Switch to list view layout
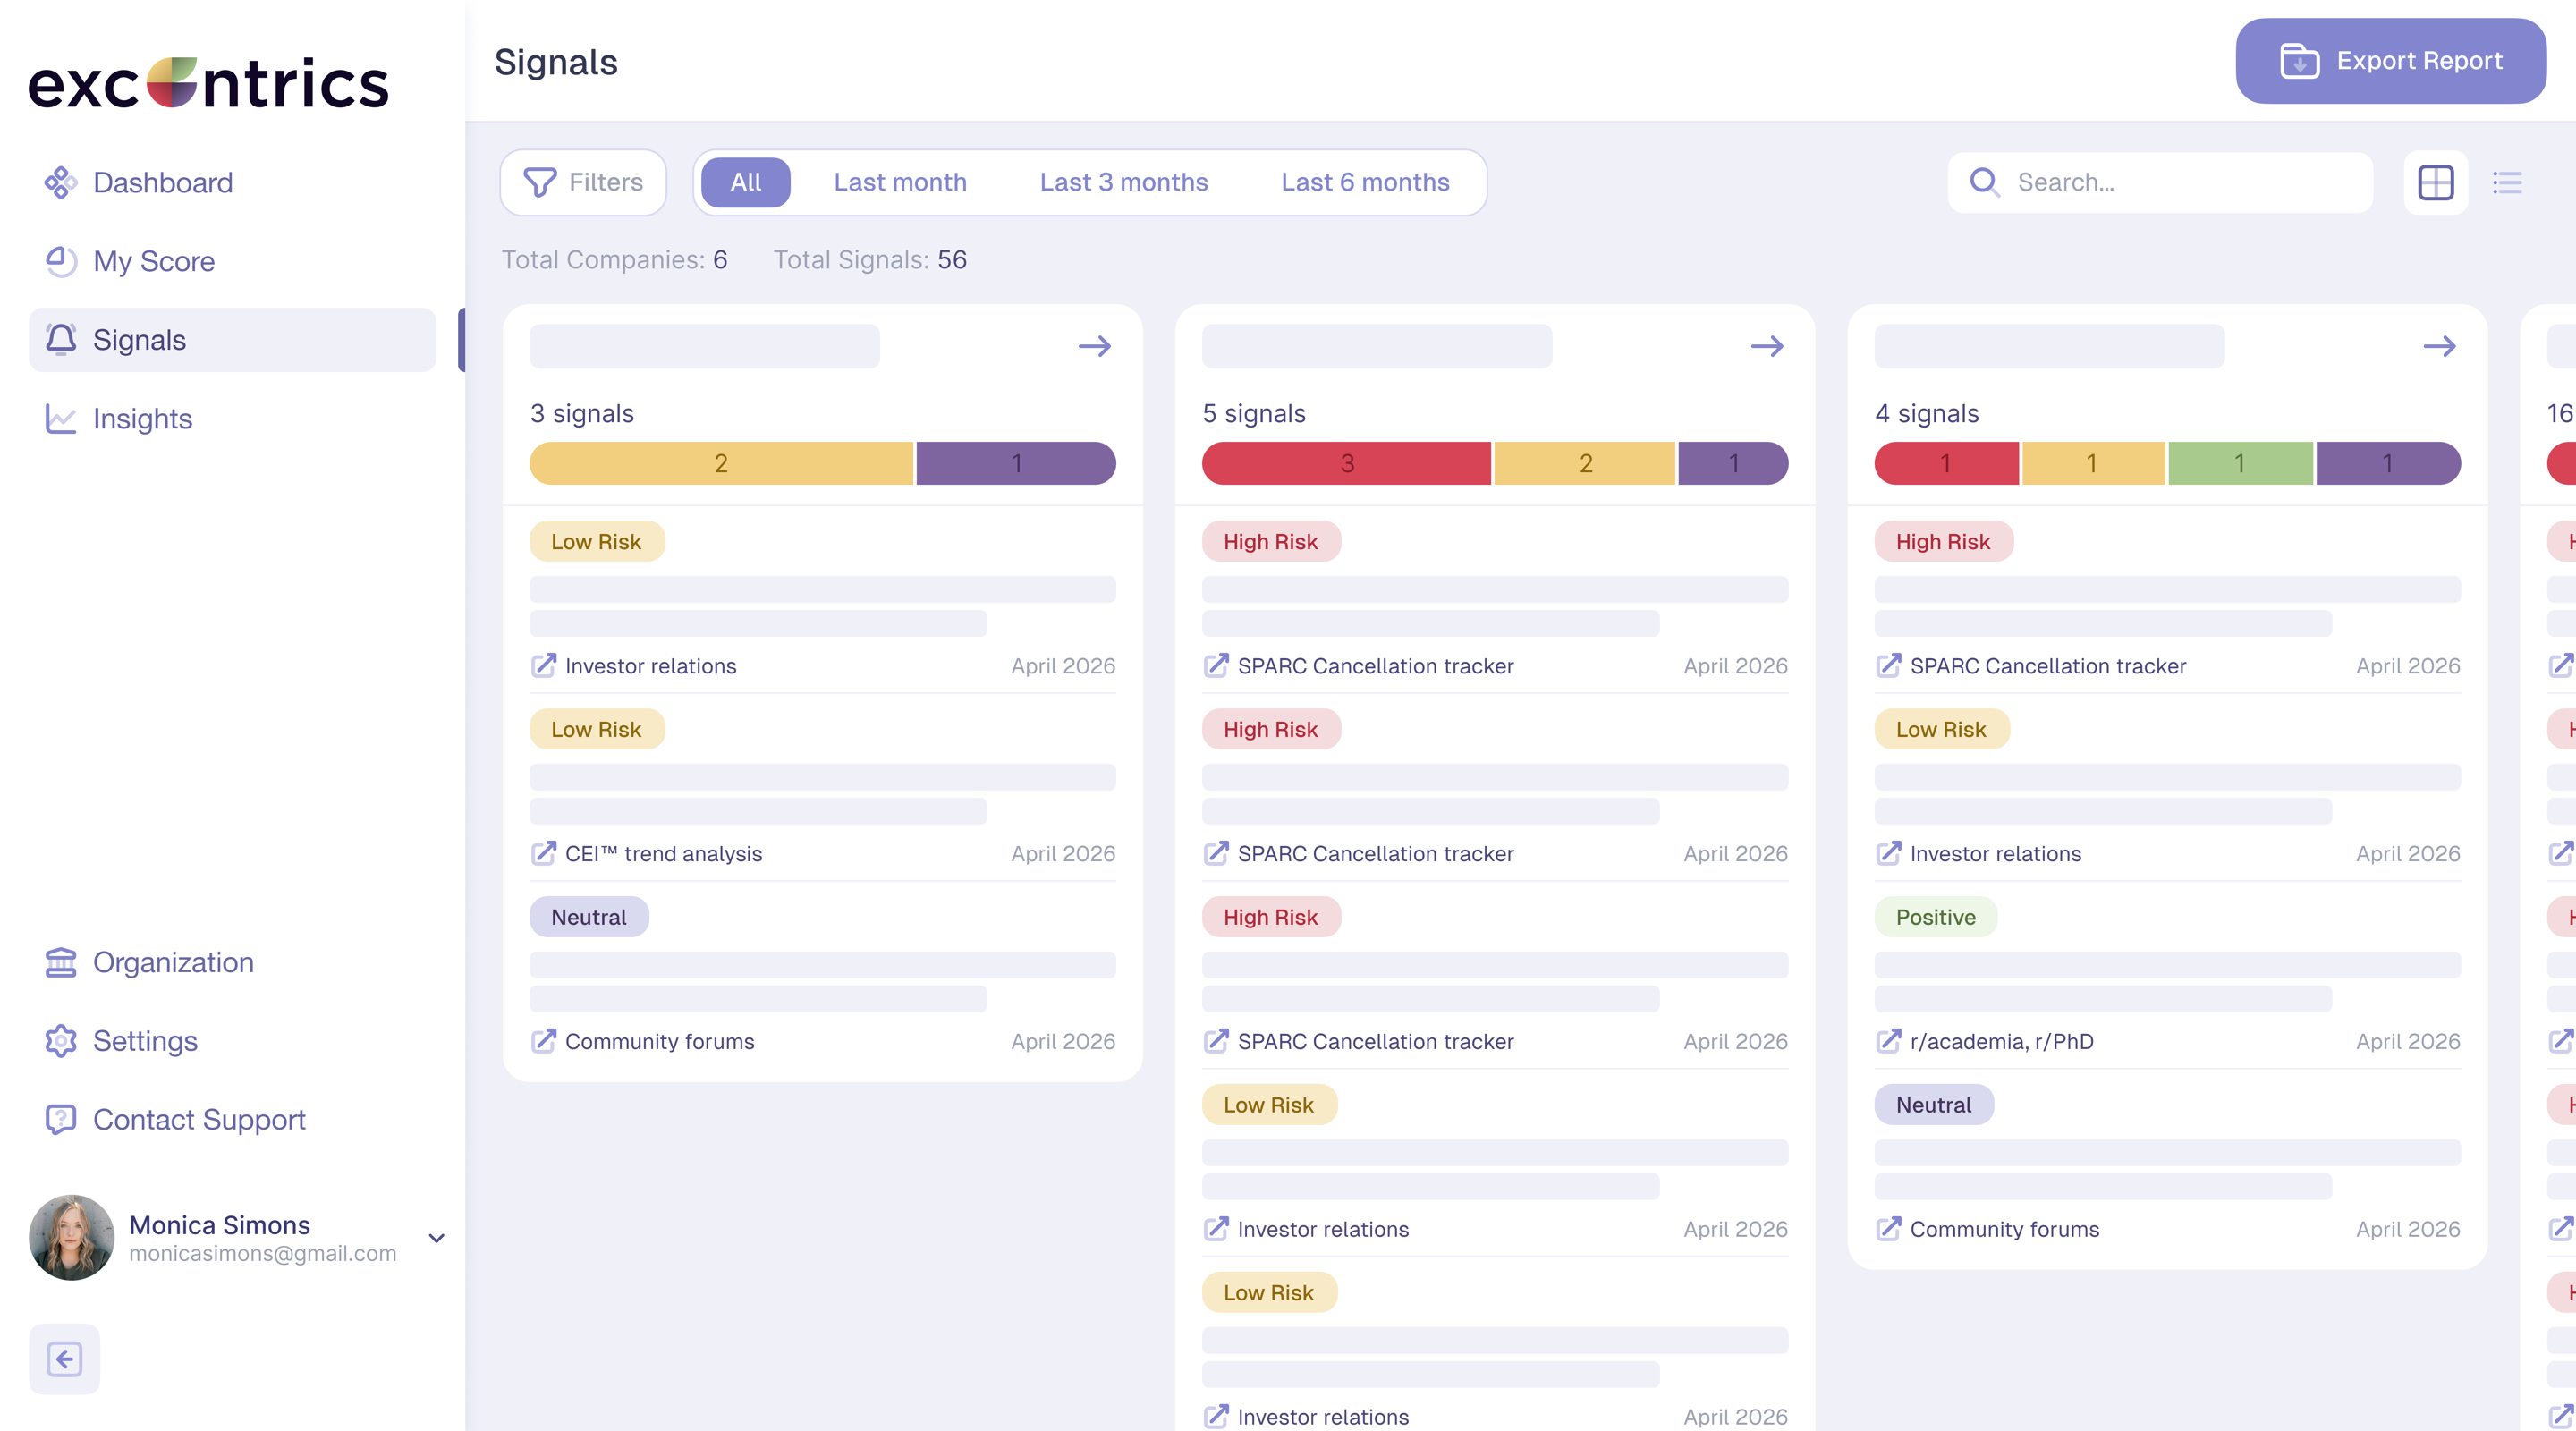 point(2507,182)
